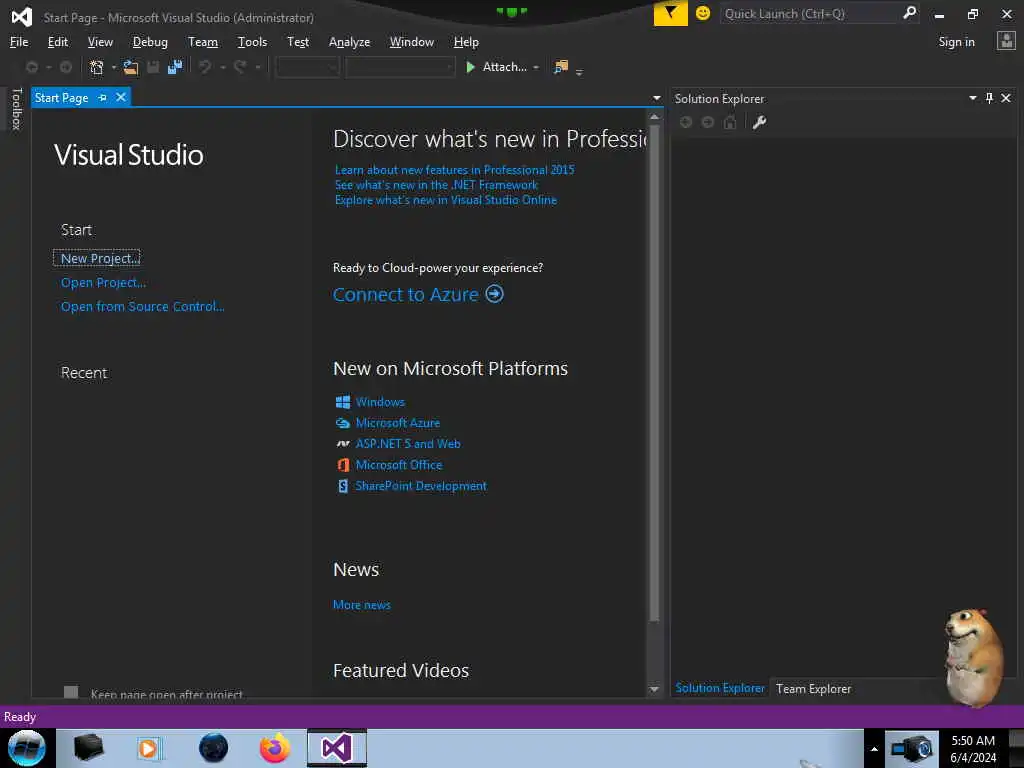This screenshot has height=768, width=1024.
Task: Click the Find in Files toolbar icon
Action: click(x=561, y=67)
